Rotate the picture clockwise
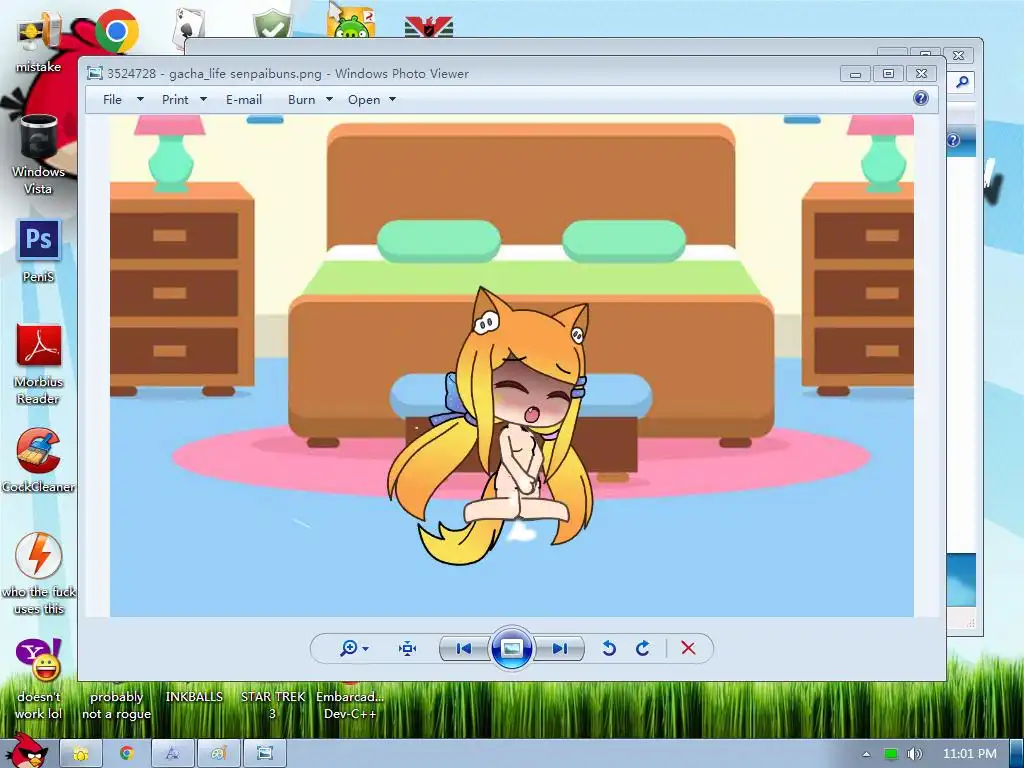 coord(643,648)
